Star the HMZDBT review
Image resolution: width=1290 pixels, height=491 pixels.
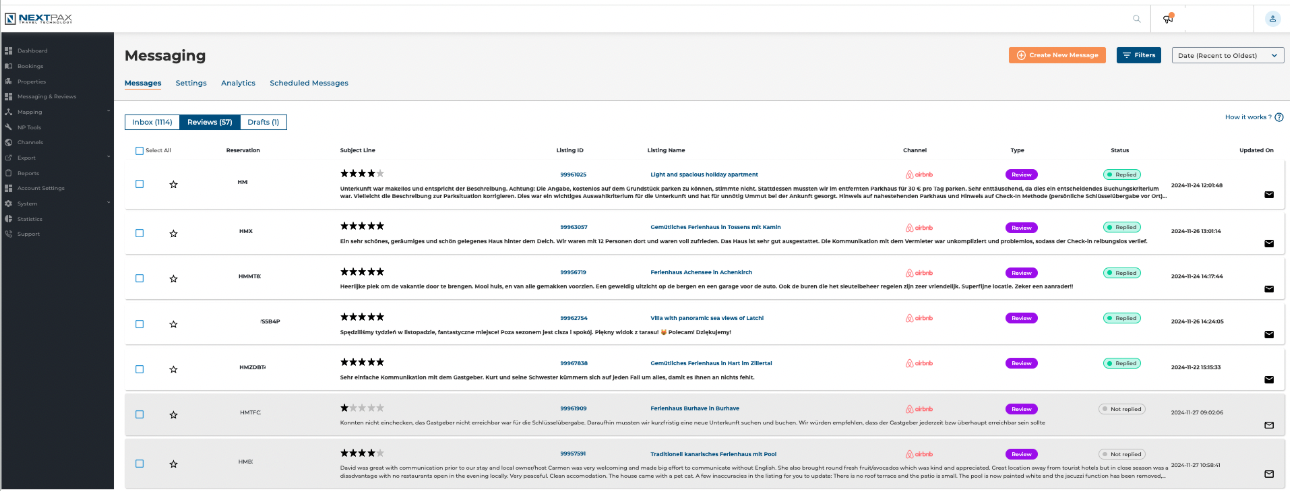click(173, 369)
